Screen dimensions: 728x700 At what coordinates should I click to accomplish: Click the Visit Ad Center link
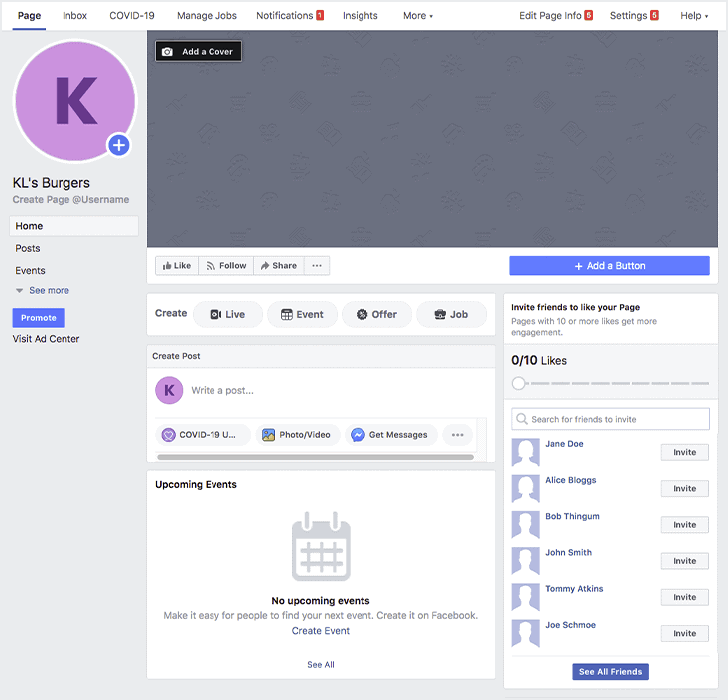(x=46, y=339)
